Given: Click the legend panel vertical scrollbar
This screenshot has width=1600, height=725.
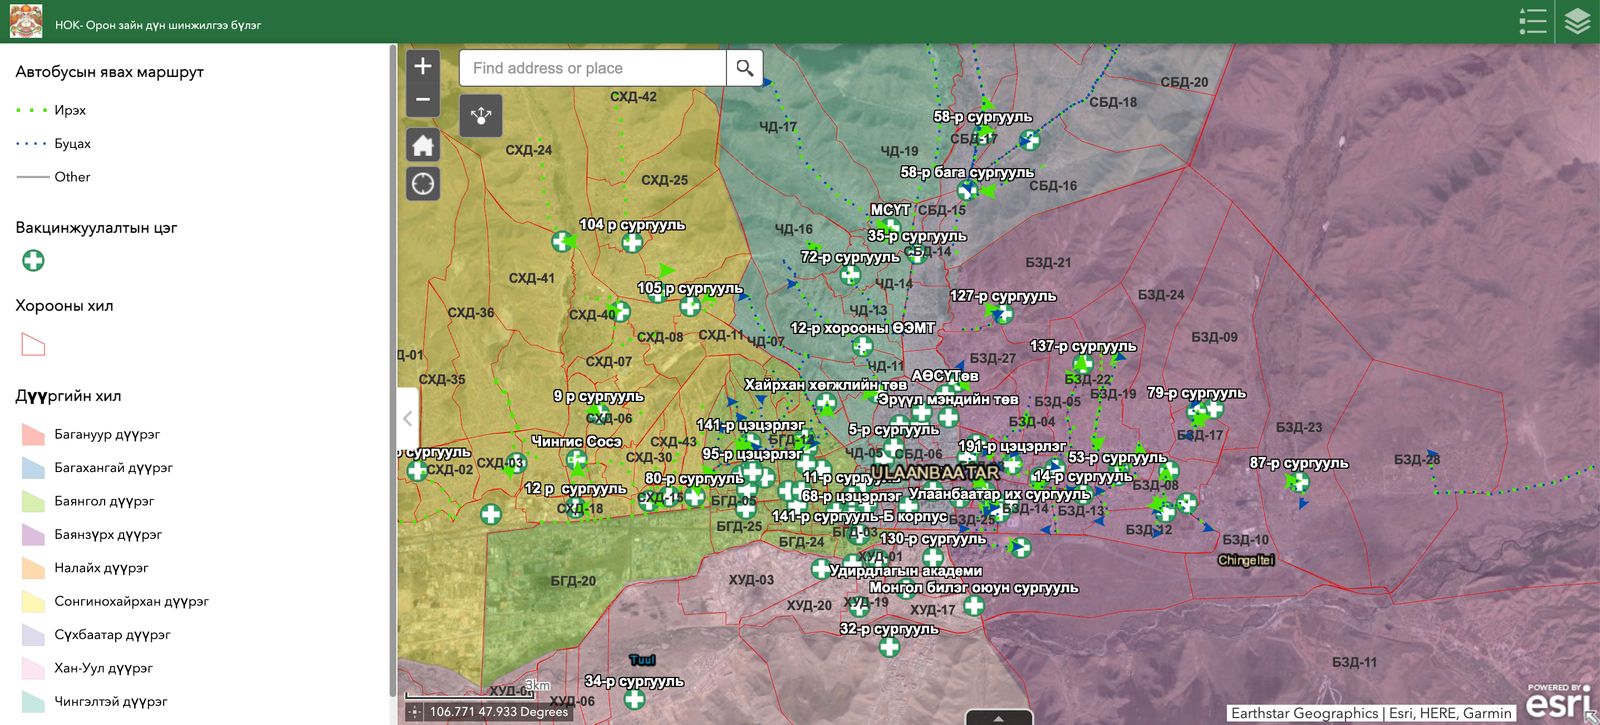Looking at the screenshot, I should [392, 370].
